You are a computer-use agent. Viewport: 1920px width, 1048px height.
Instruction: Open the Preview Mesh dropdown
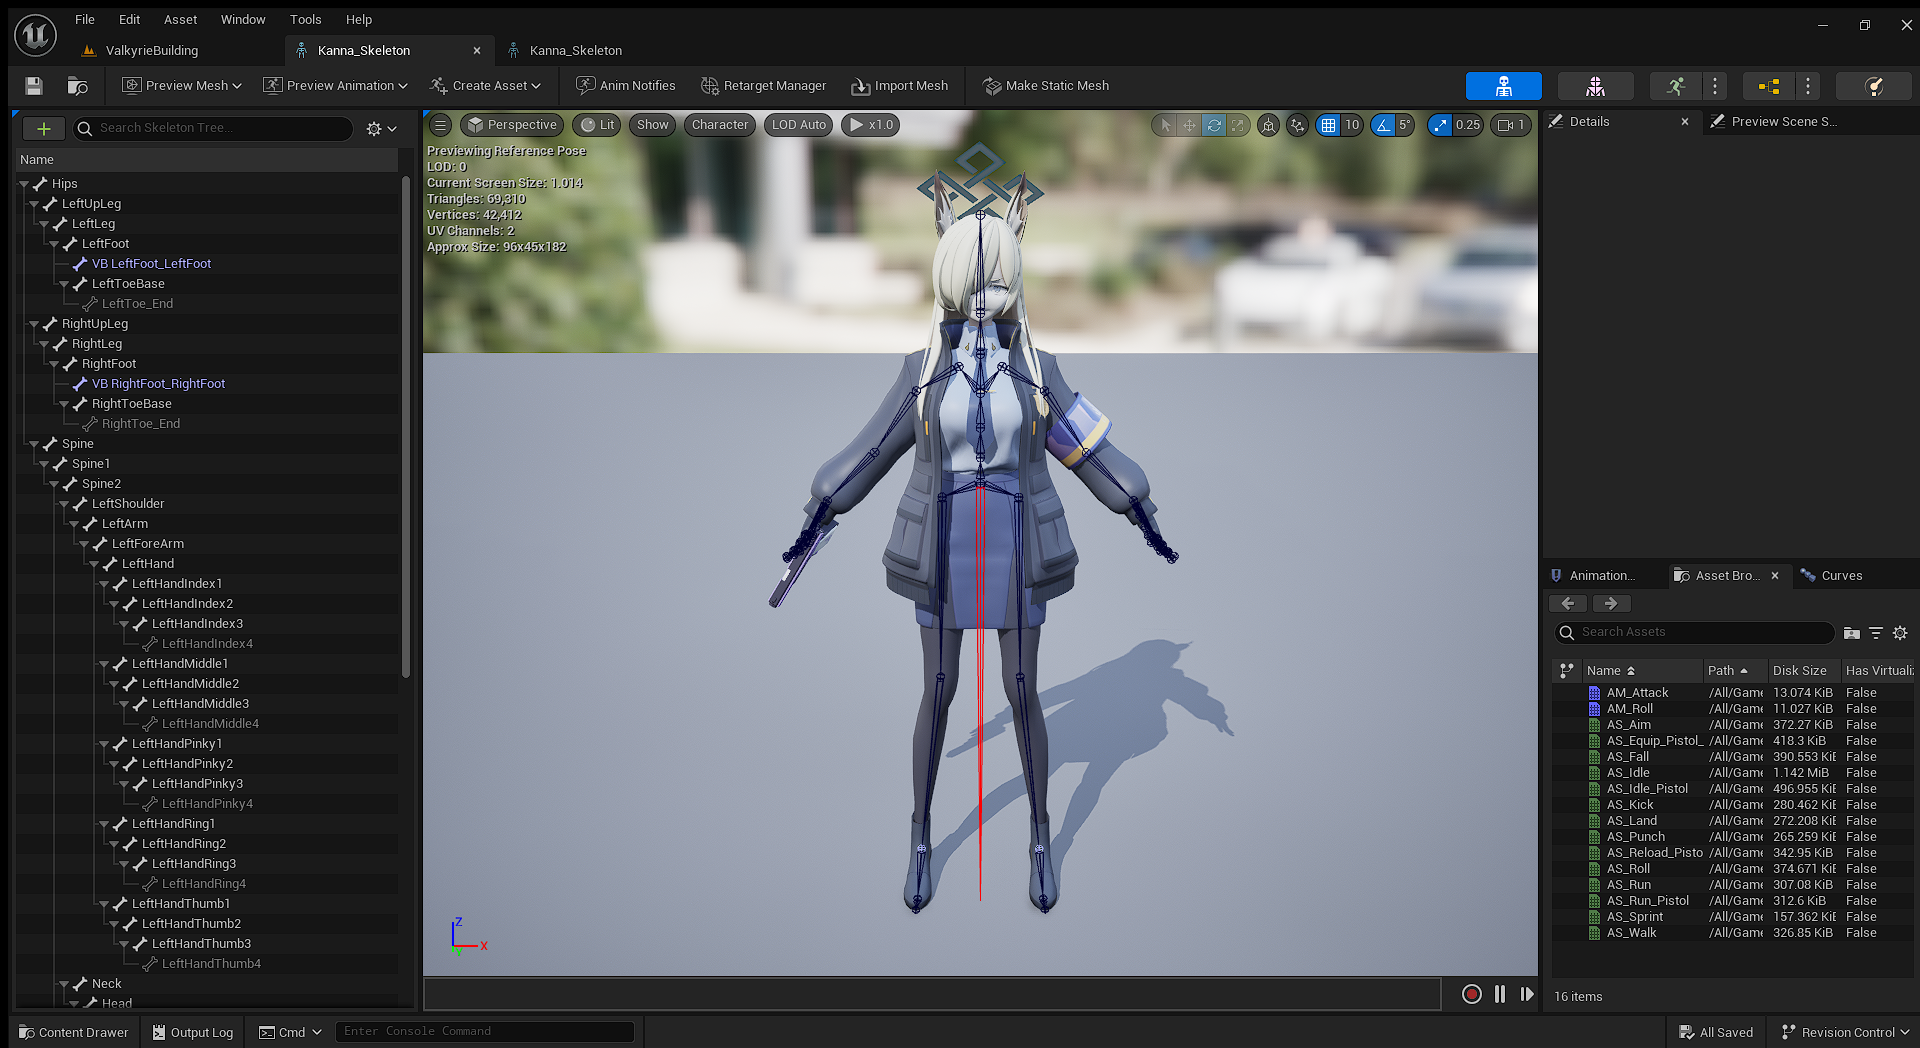pos(182,86)
